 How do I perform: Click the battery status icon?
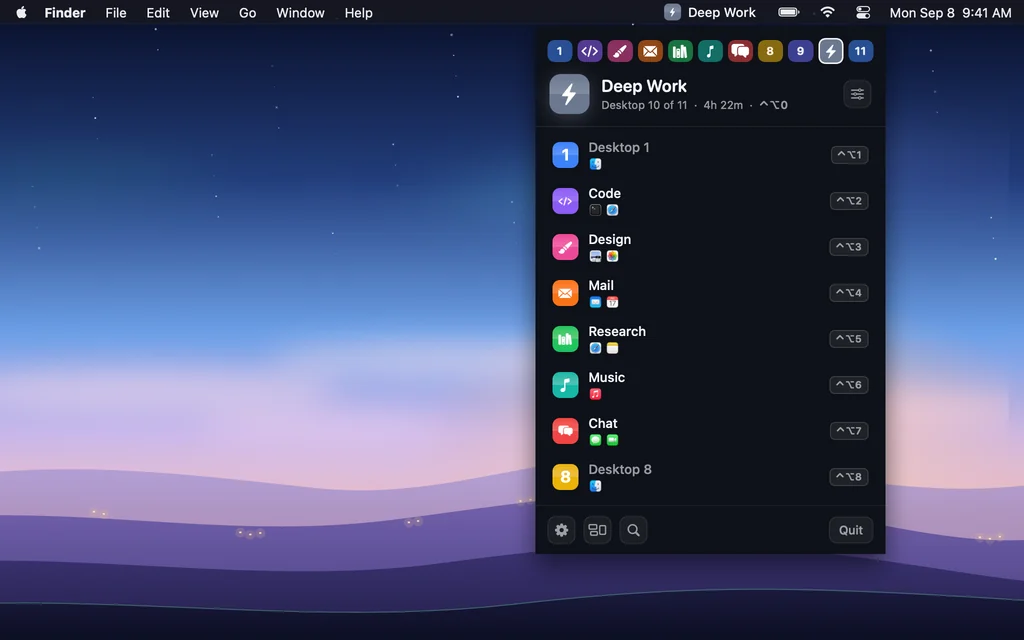click(x=789, y=12)
